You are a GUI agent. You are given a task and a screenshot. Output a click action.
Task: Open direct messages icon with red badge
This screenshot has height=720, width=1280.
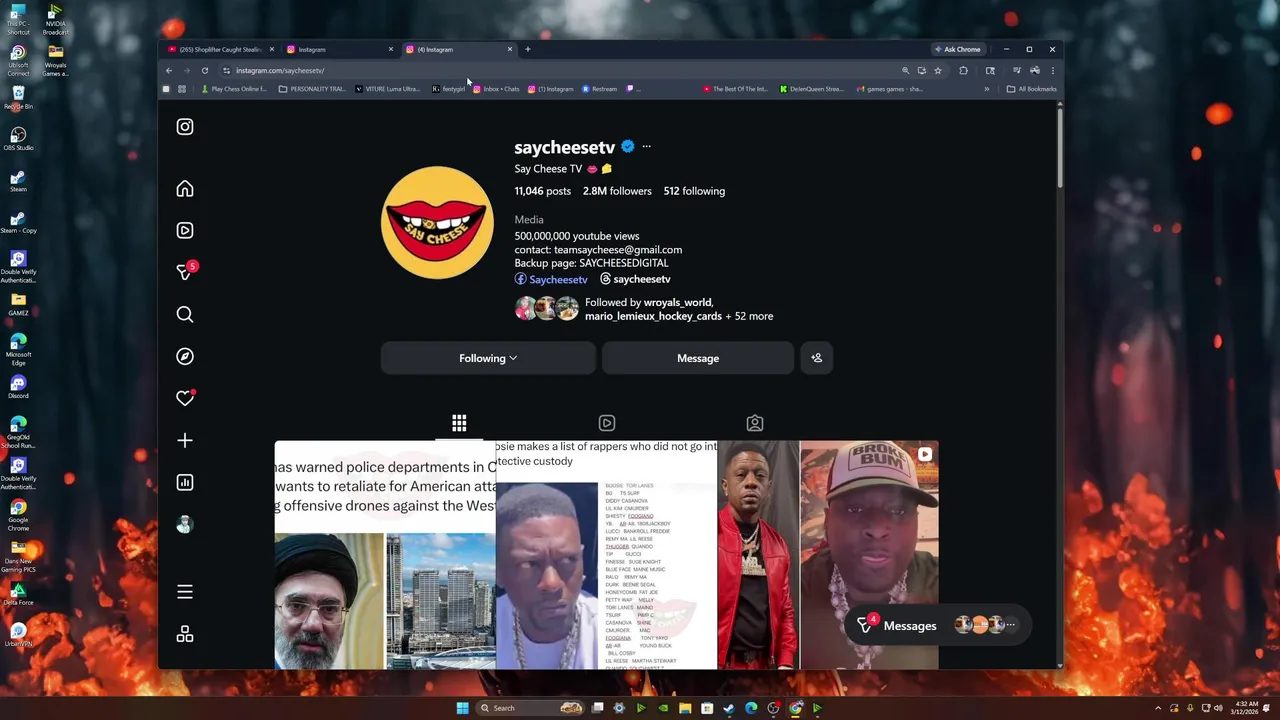[x=185, y=272]
